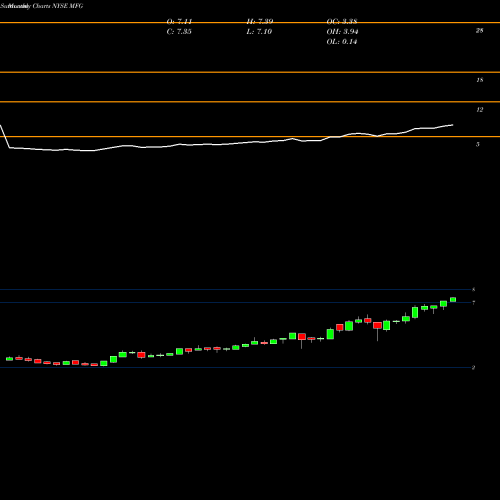Click the first green candle at chart start
Viewport: 500px width, 500px height.
pos(9,359)
